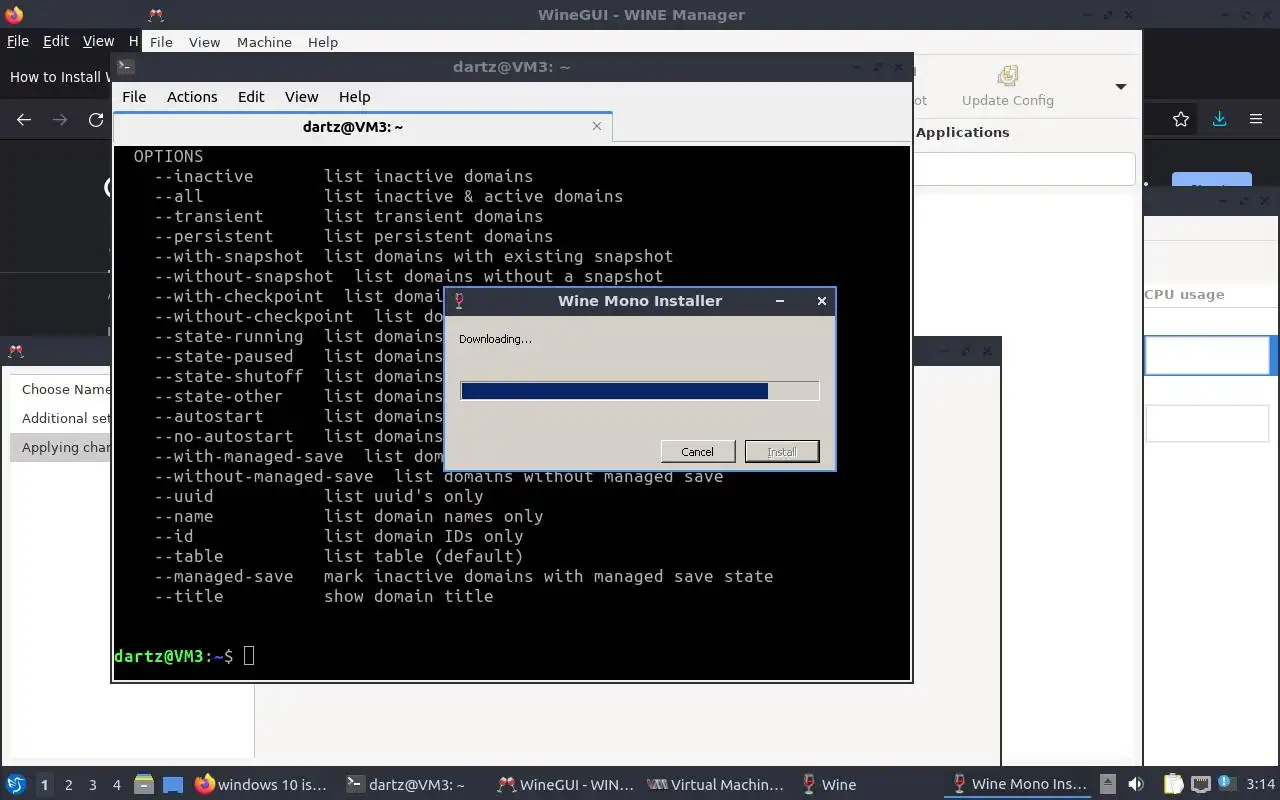This screenshot has width=1280, height=800.
Task: Open Firefox File menu
Action: (18, 41)
